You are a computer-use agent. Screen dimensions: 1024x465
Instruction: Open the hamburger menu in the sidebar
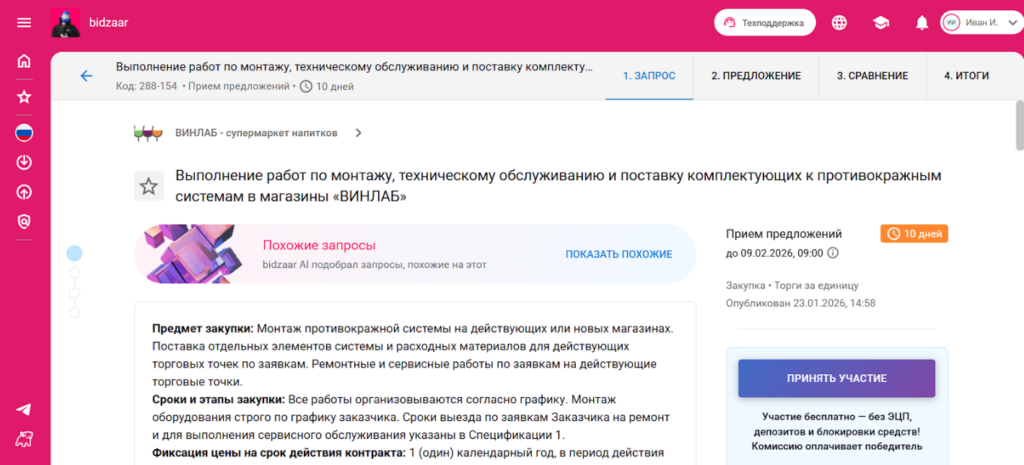click(24, 23)
